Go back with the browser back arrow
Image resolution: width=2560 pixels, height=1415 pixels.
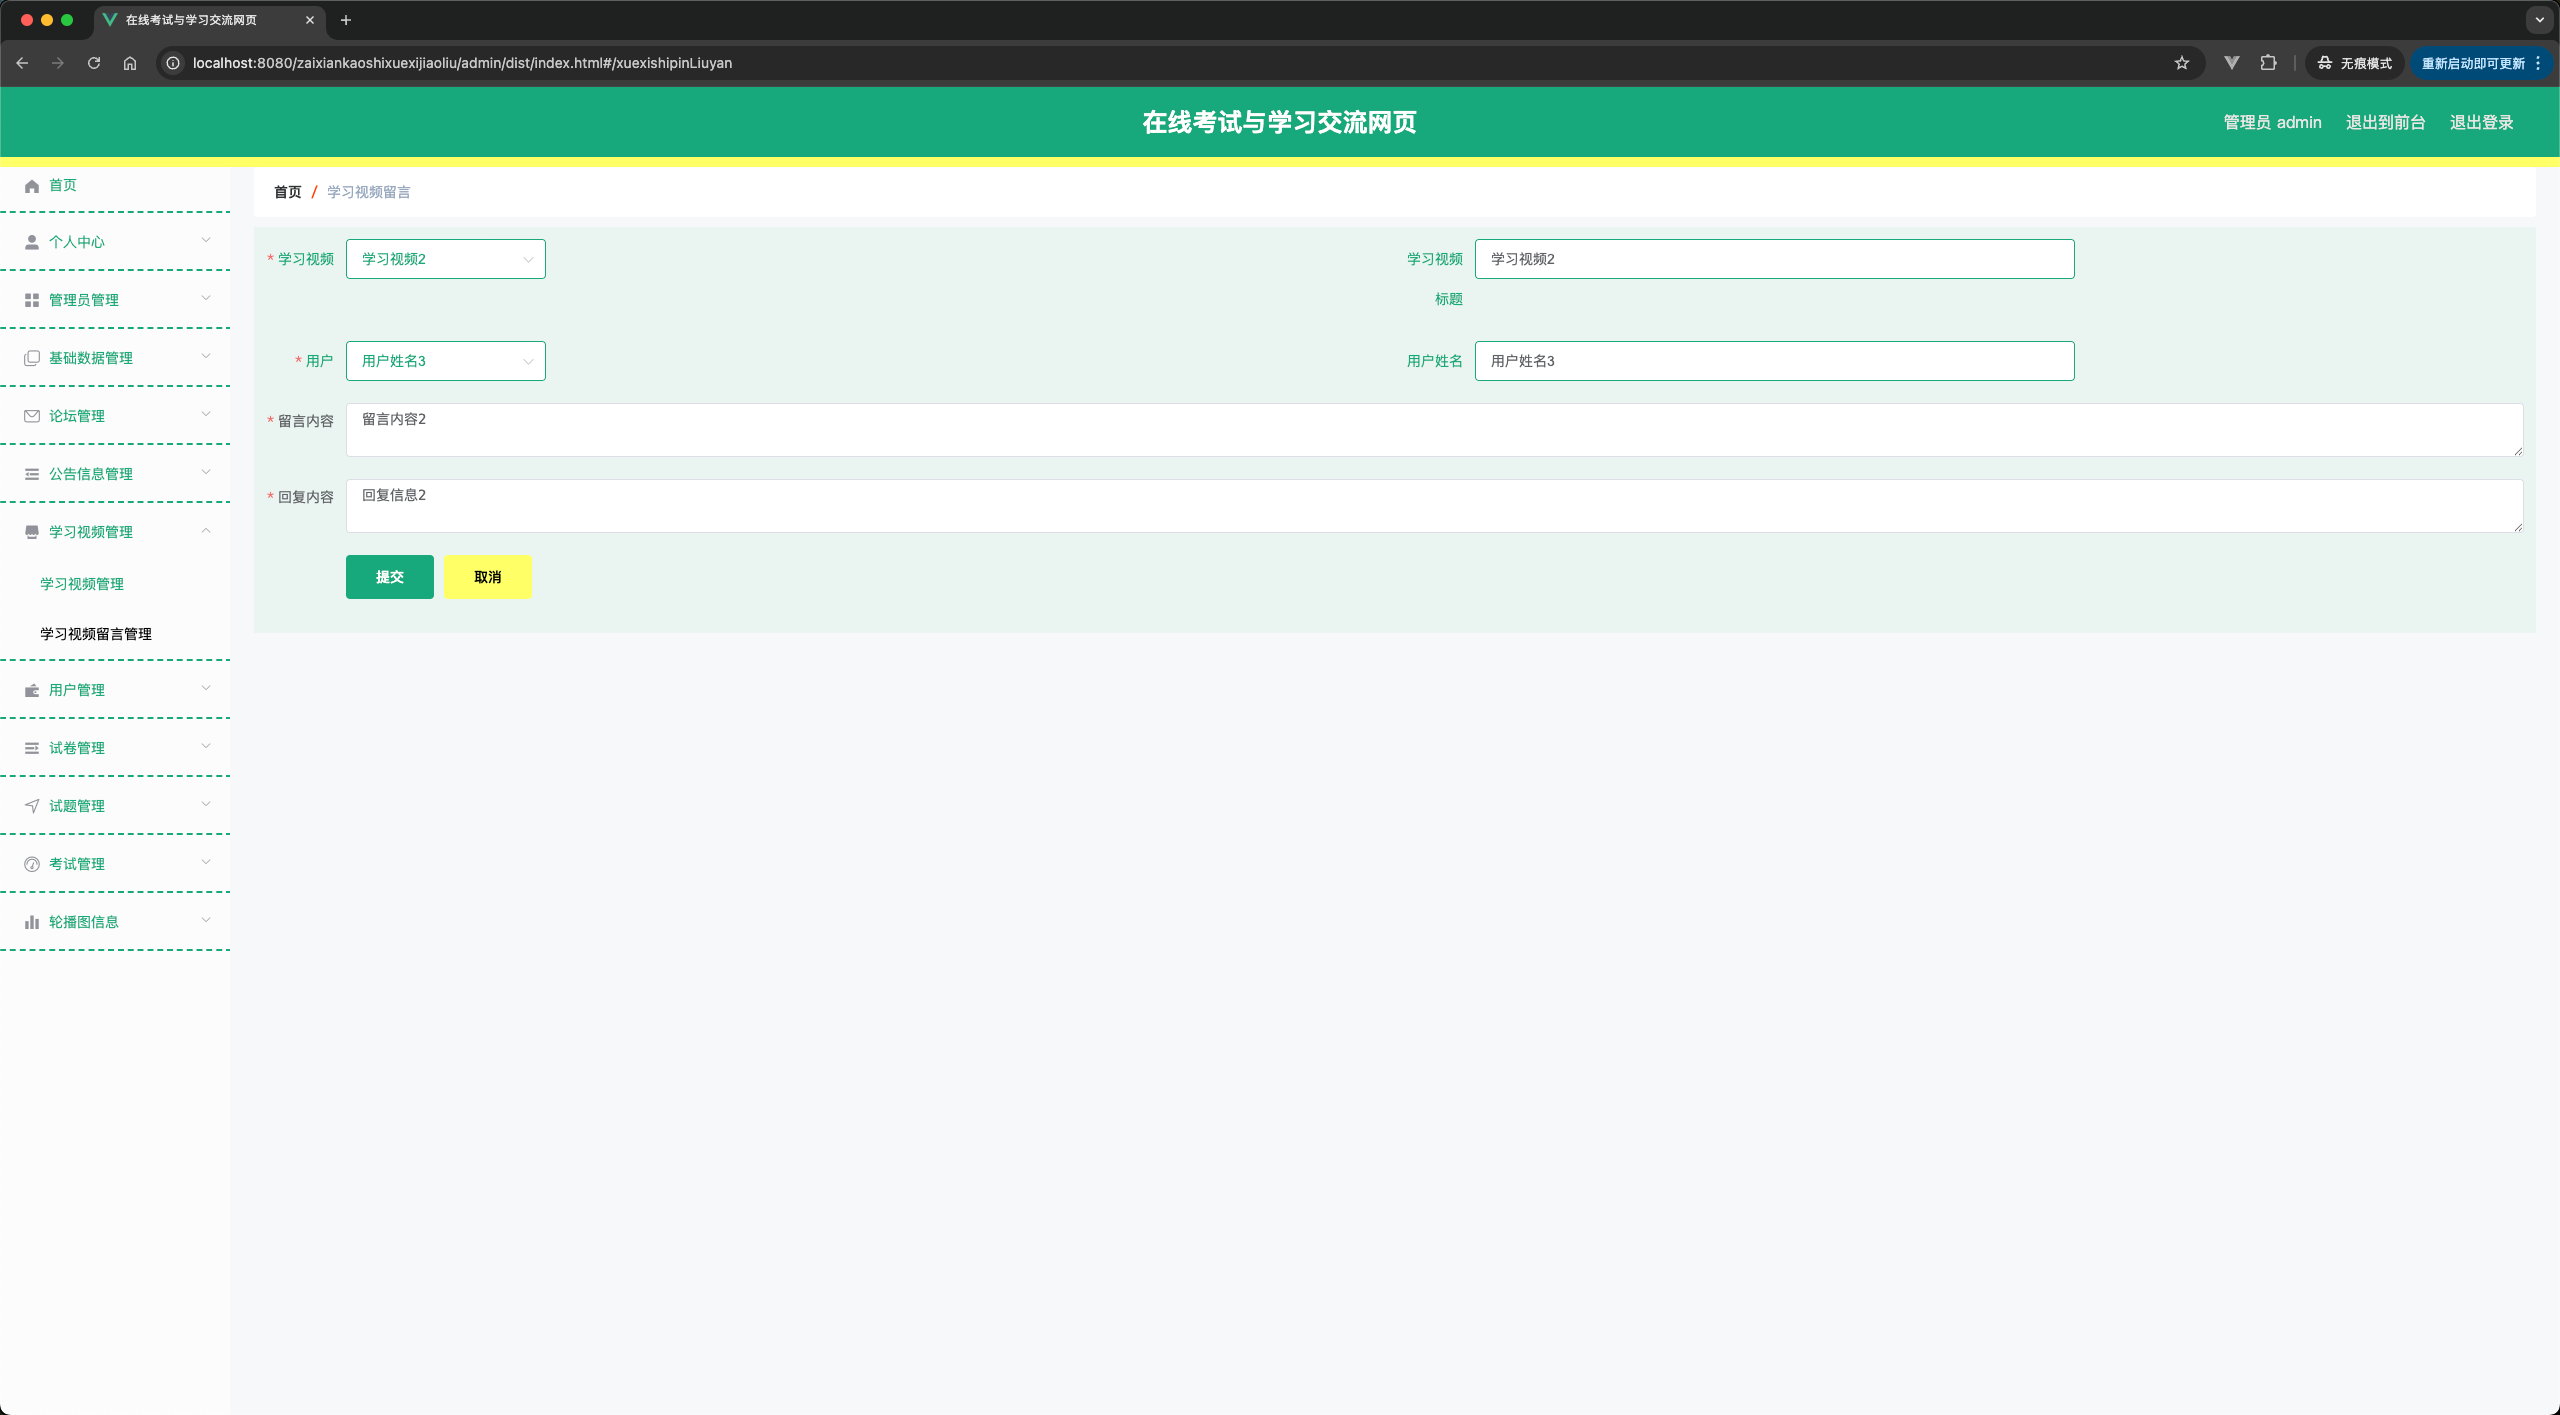(x=22, y=63)
